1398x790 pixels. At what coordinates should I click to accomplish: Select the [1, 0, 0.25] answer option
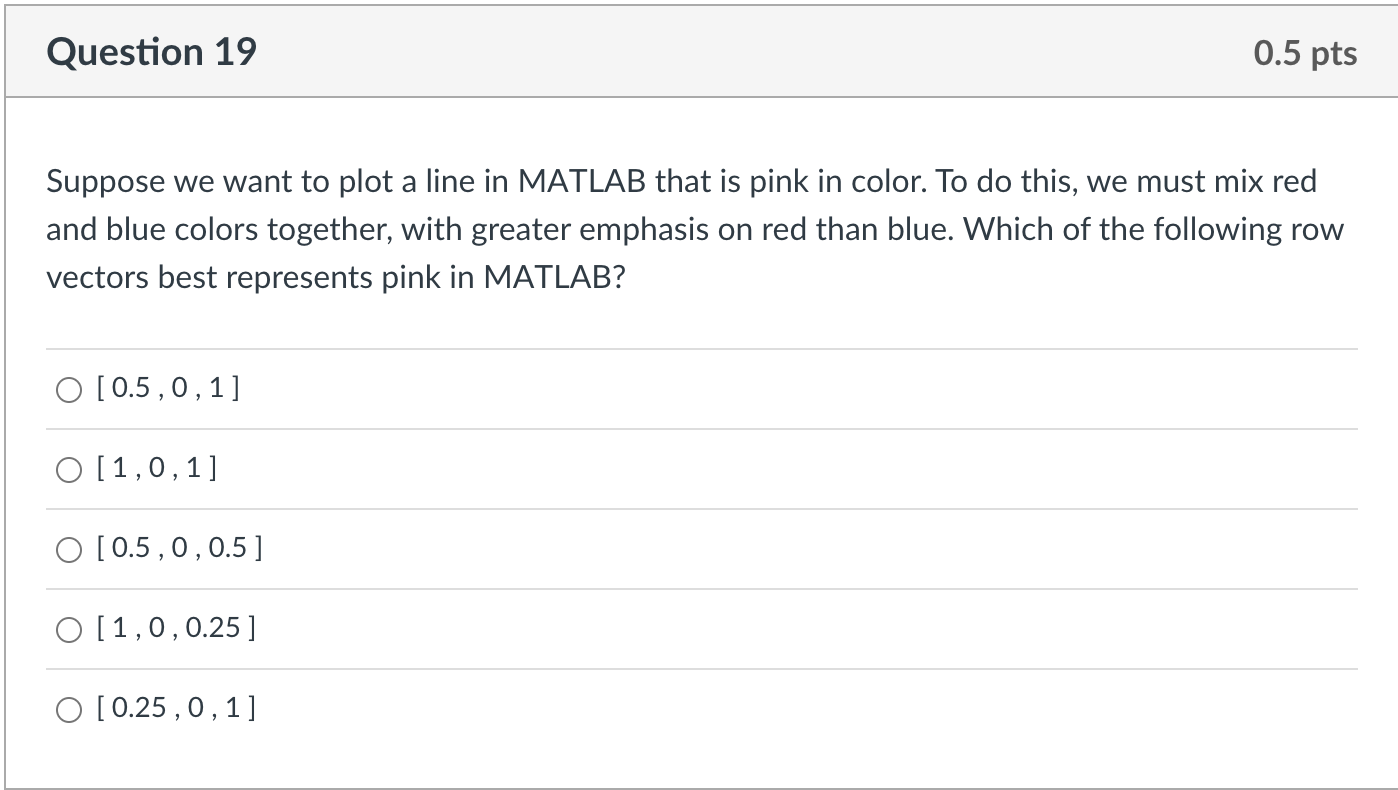click(68, 629)
